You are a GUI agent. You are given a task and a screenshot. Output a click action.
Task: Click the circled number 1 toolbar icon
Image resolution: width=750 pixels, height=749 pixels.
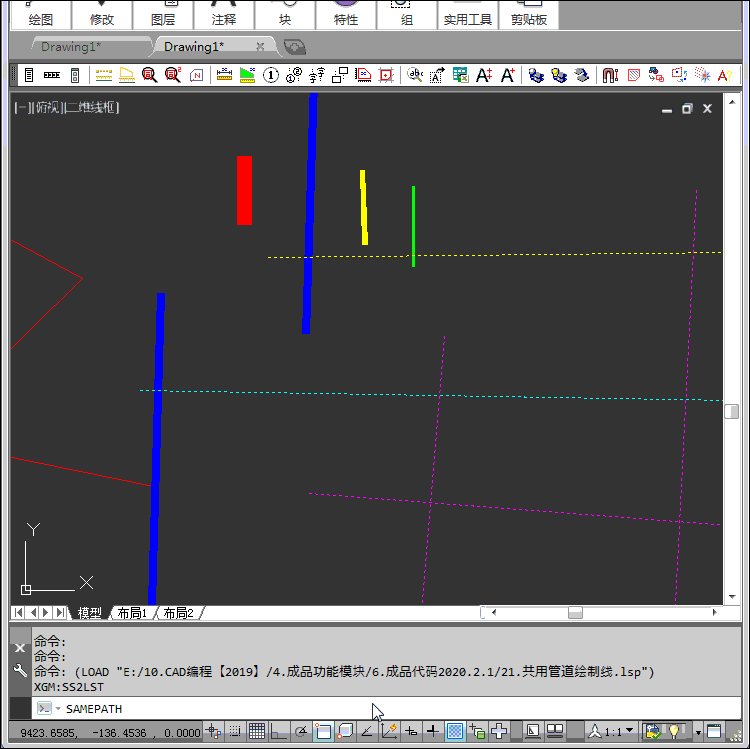click(270, 75)
